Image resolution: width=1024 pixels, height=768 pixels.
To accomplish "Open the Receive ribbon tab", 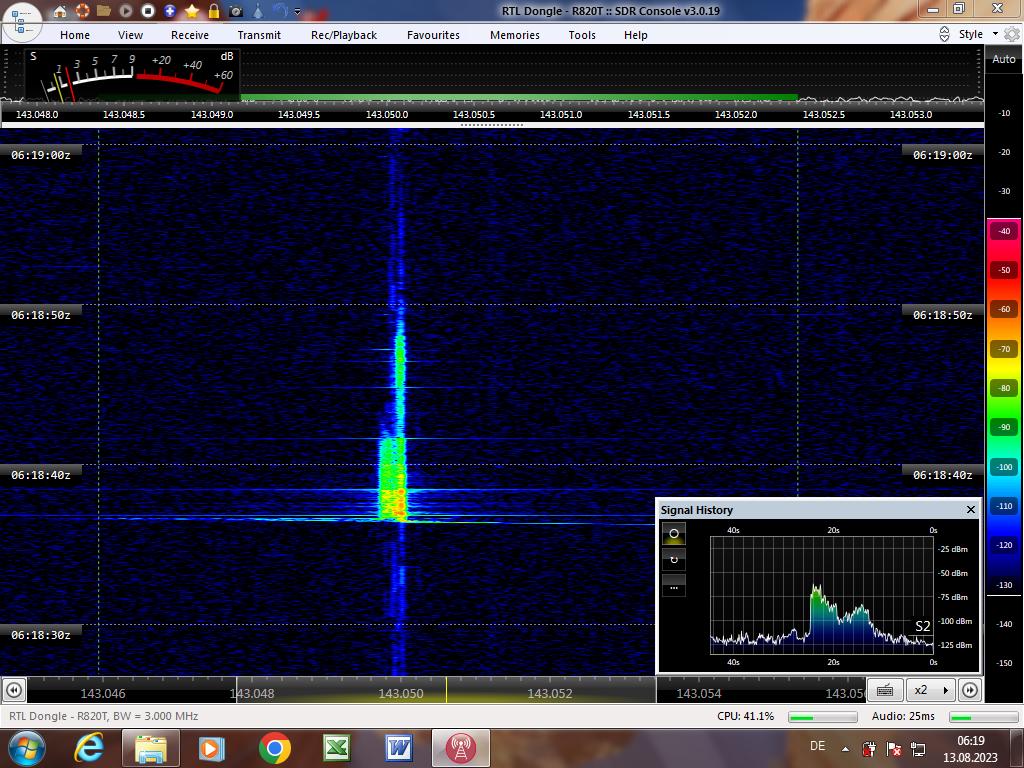I will pyautogui.click(x=190, y=35).
